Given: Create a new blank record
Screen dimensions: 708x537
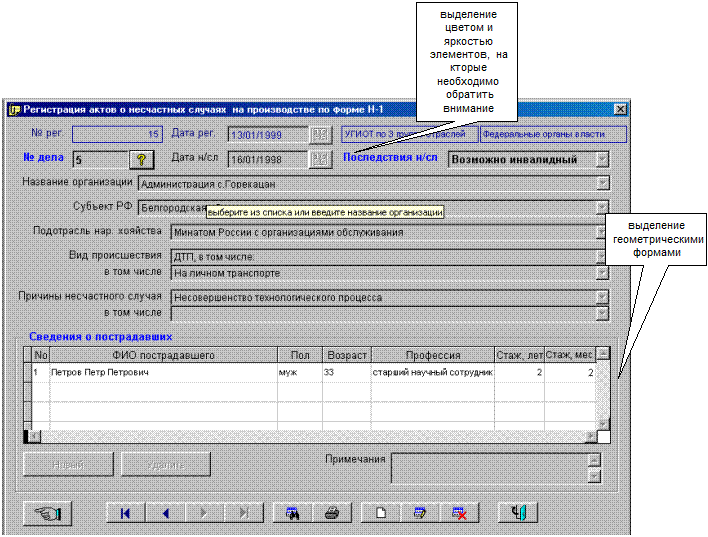Looking at the screenshot, I should (380, 512).
